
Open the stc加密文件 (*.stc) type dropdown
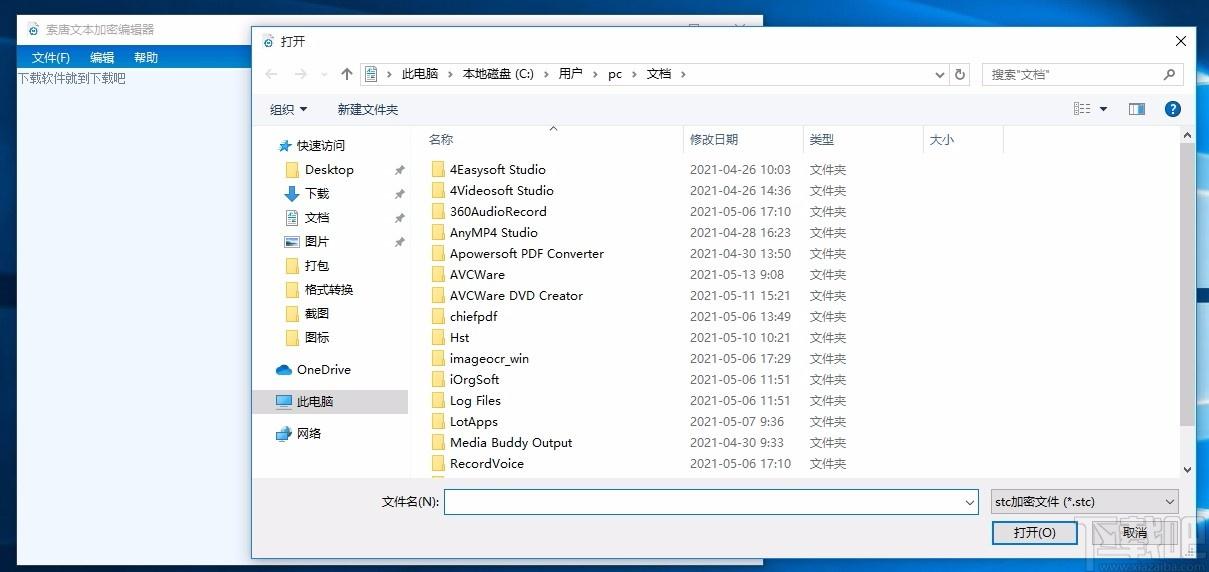point(1085,502)
